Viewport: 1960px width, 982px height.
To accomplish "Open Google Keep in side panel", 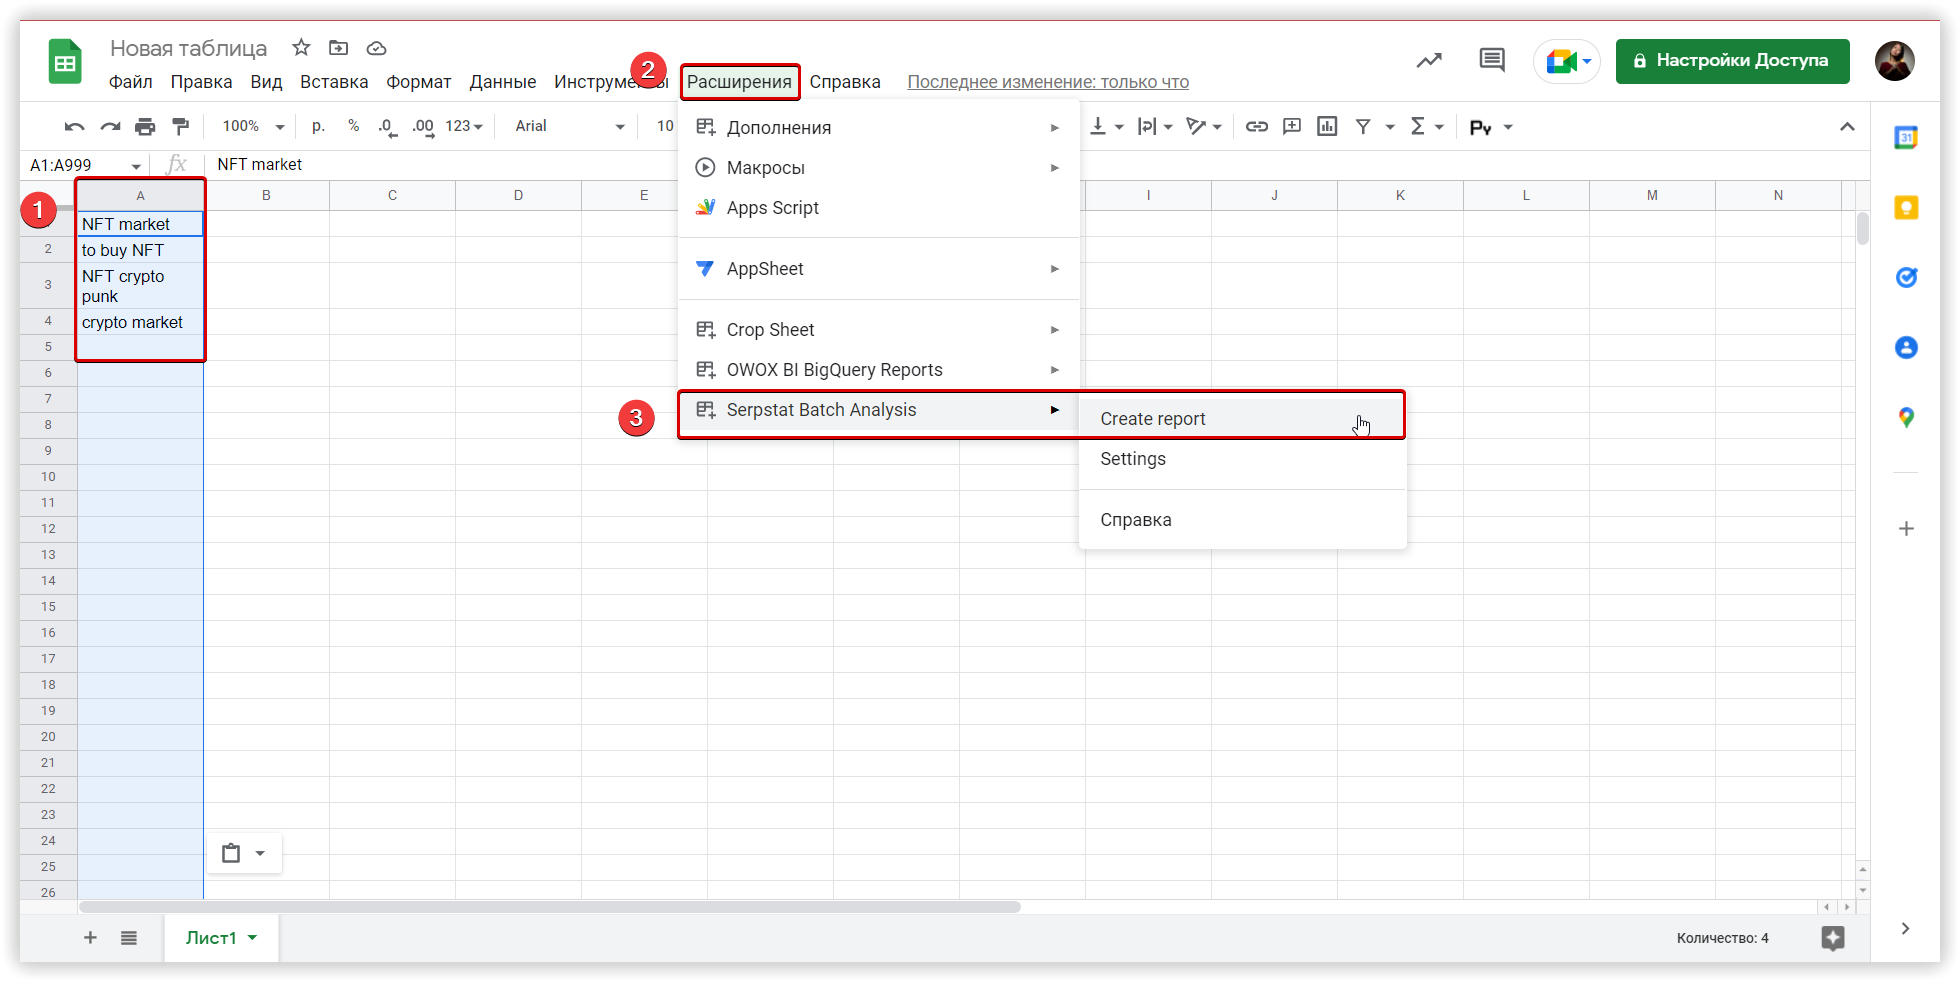I will [1906, 208].
